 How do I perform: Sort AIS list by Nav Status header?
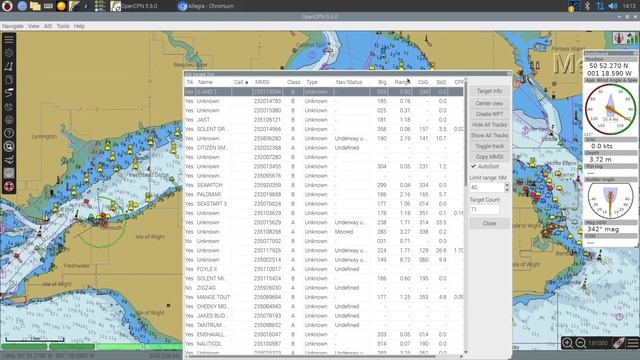coord(349,82)
